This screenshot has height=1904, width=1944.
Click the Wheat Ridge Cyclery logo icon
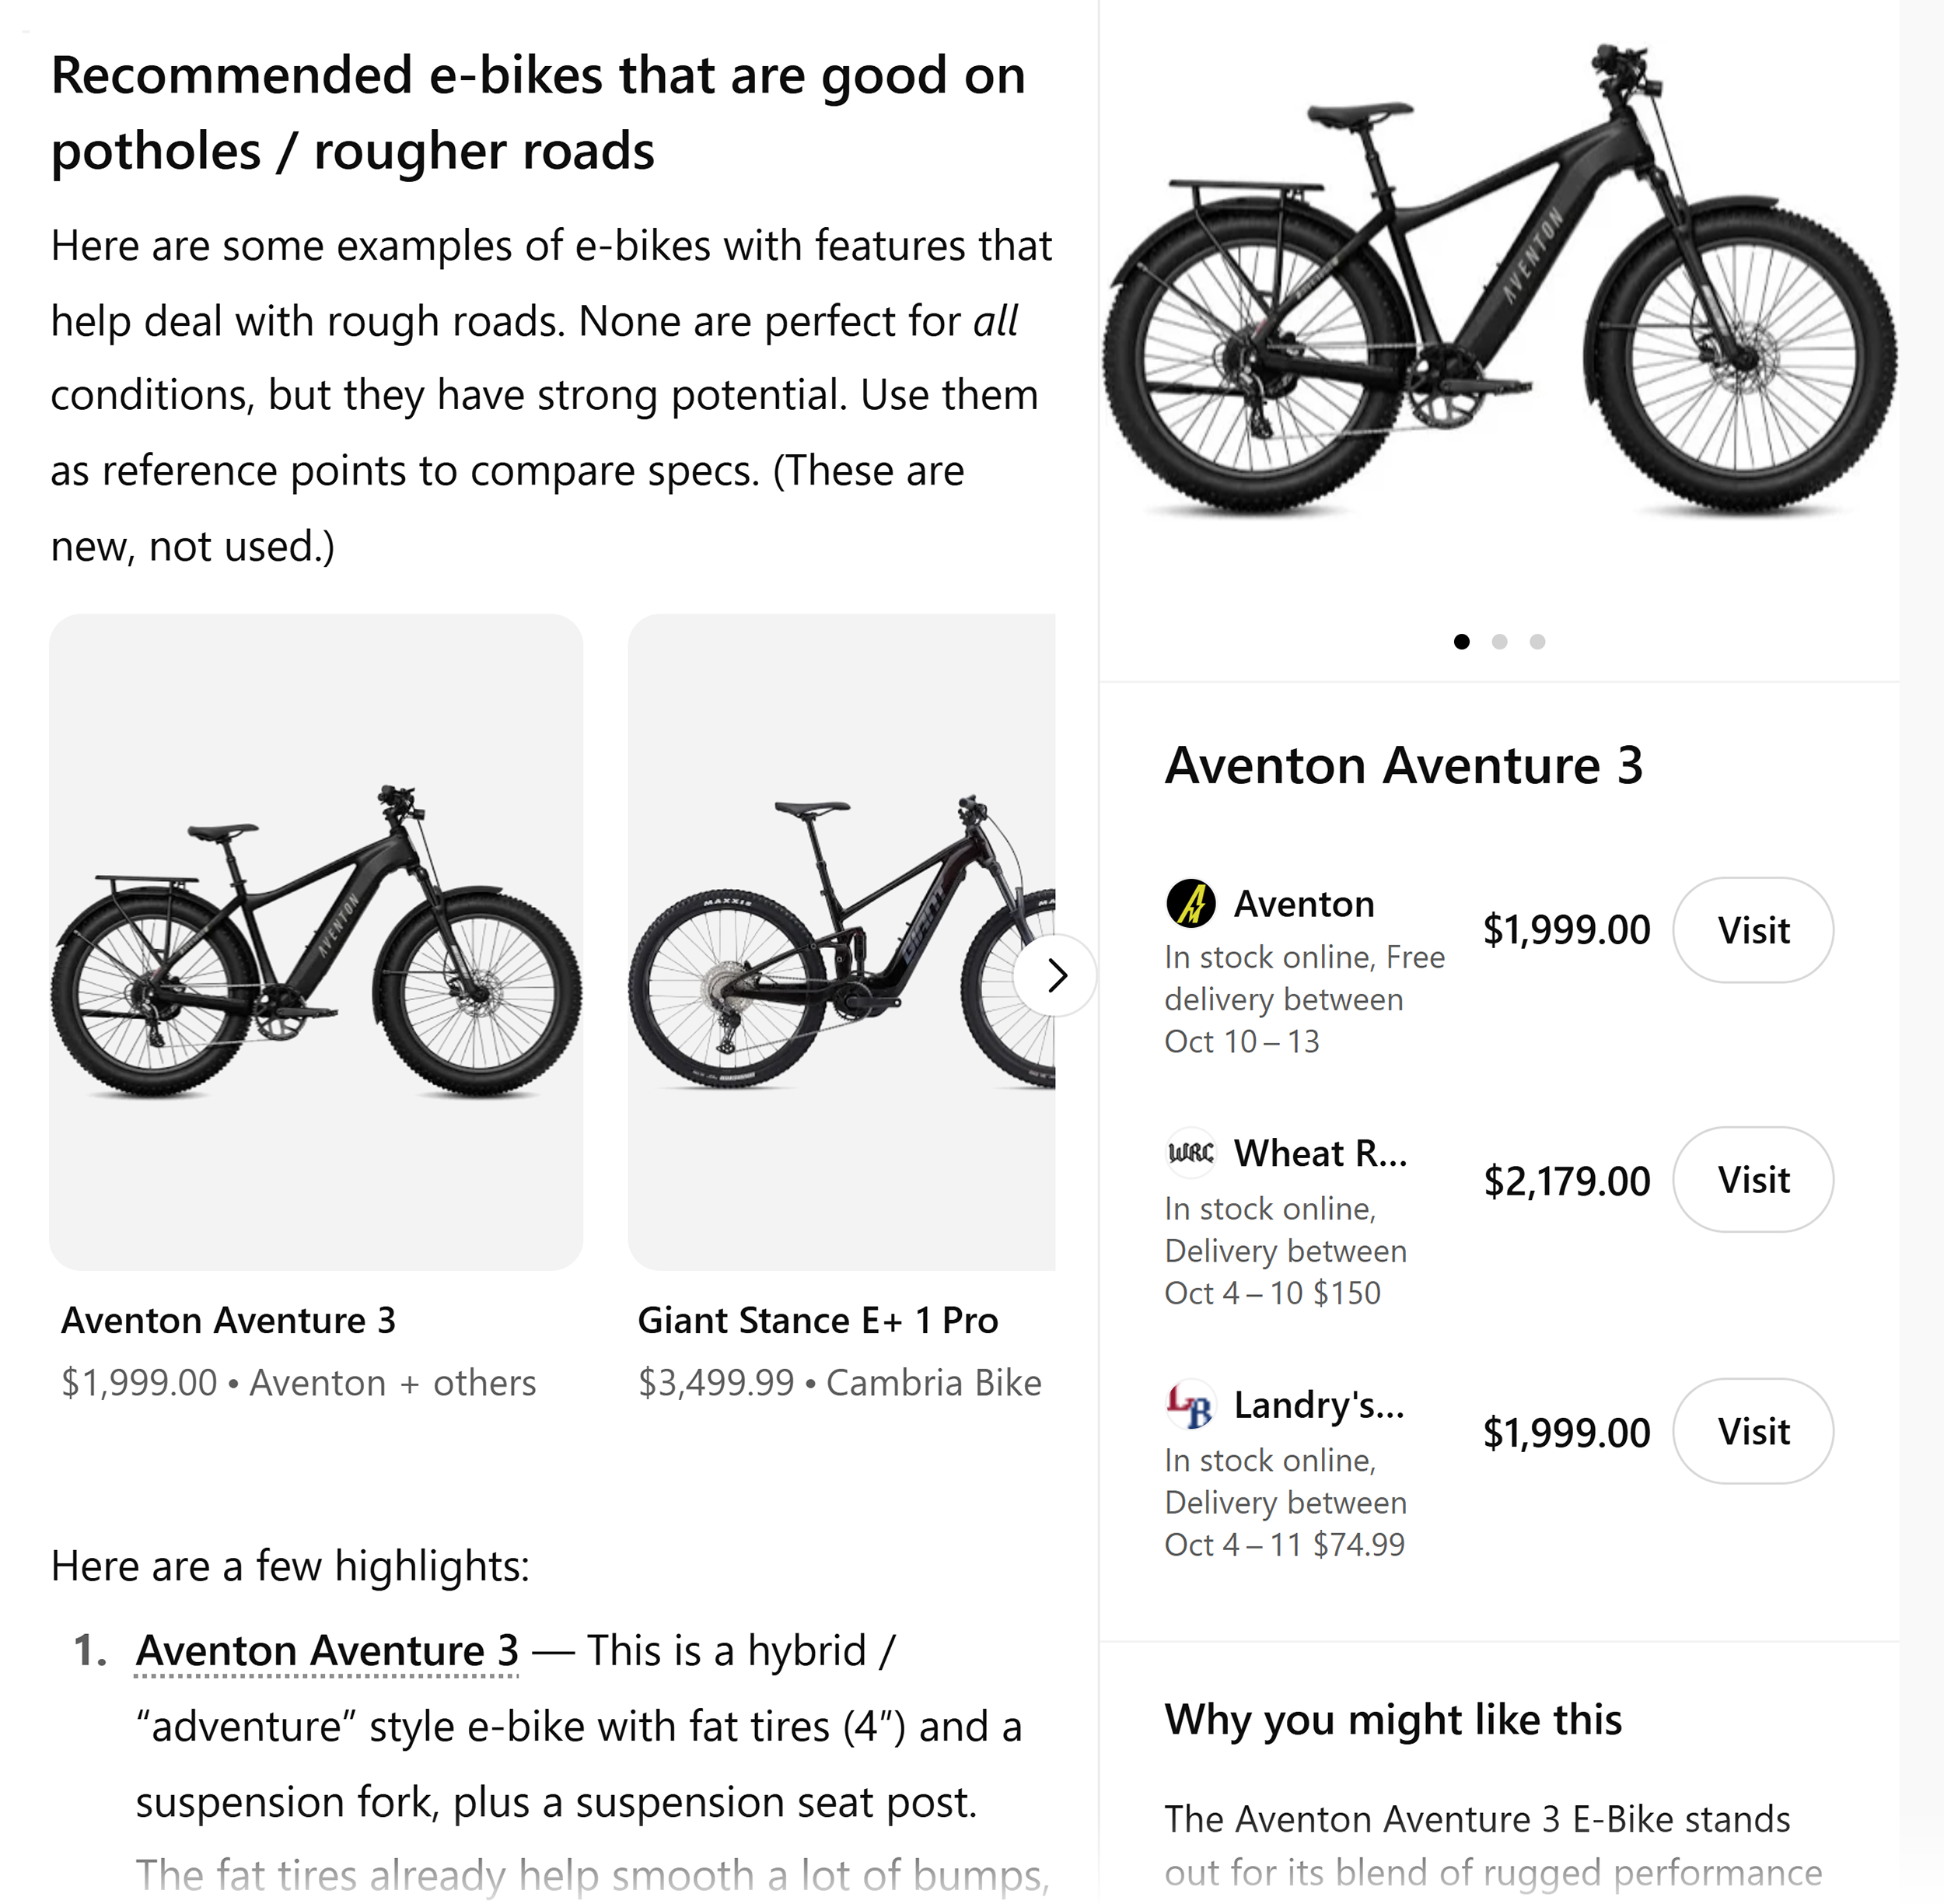(x=1190, y=1153)
